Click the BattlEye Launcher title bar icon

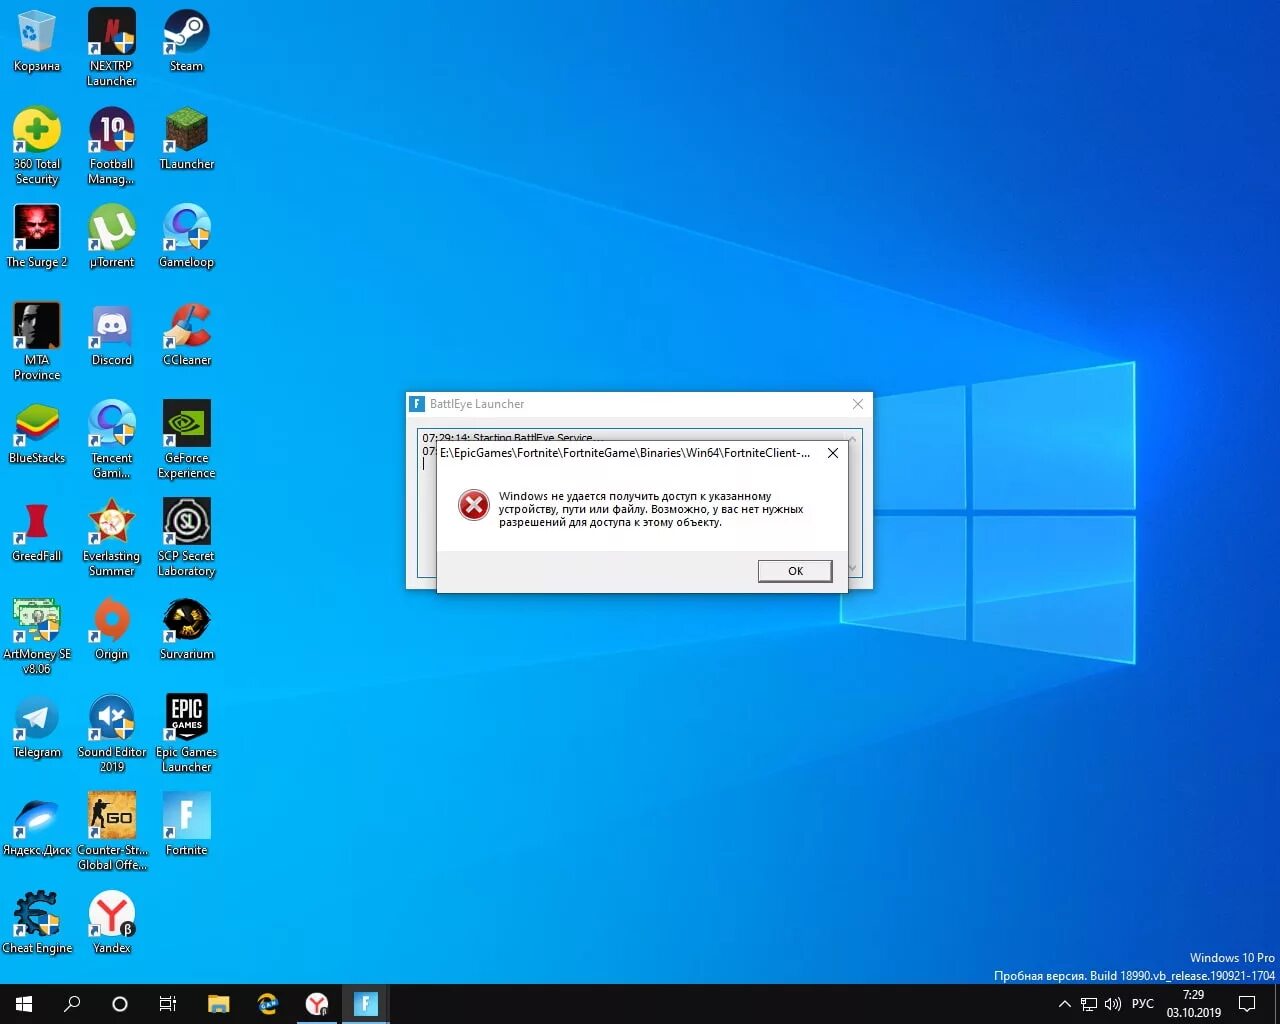click(417, 404)
